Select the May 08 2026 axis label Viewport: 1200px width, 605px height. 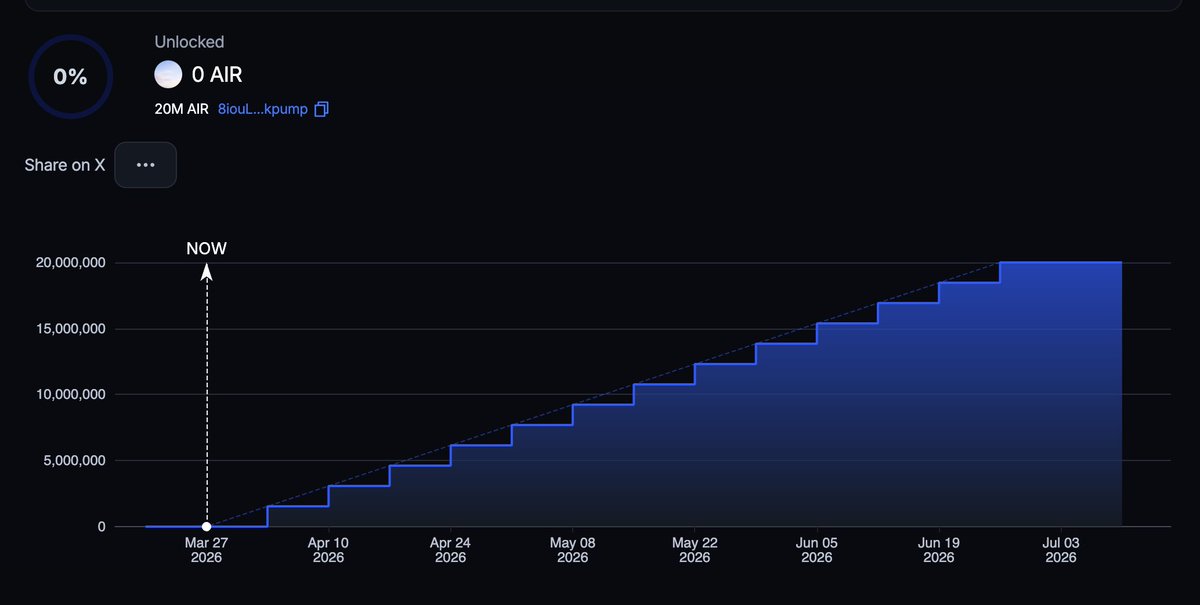point(572,550)
